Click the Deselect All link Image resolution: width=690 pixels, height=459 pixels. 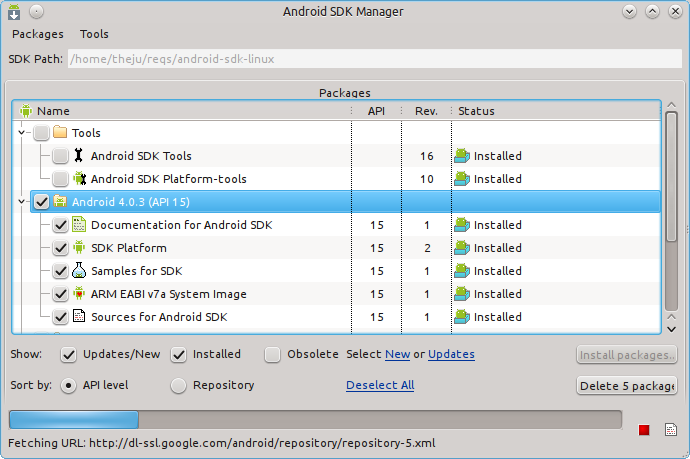[380, 385]
